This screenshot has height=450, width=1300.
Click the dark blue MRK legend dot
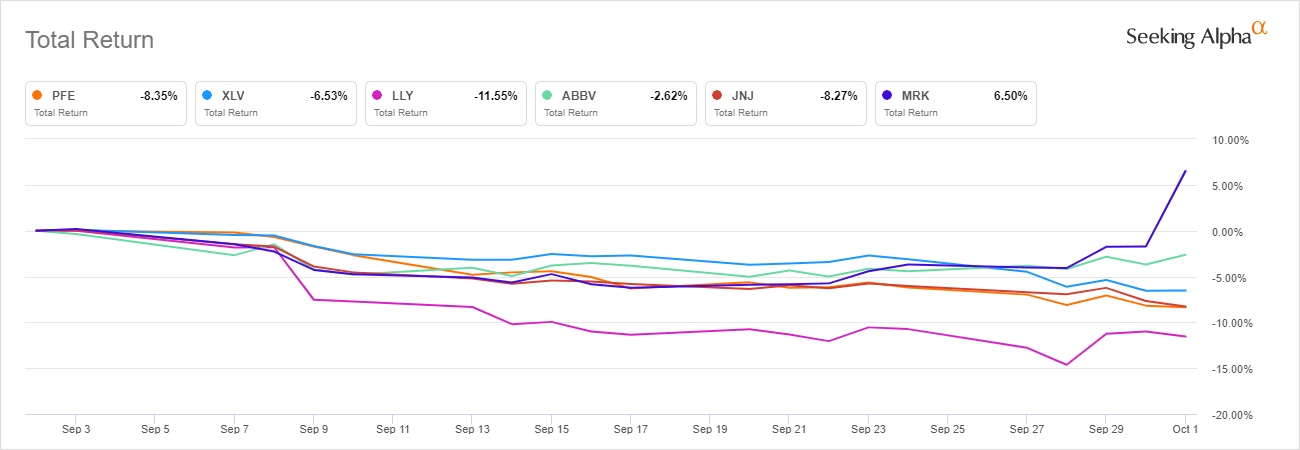pyautogui.click(x=887, y=95)
